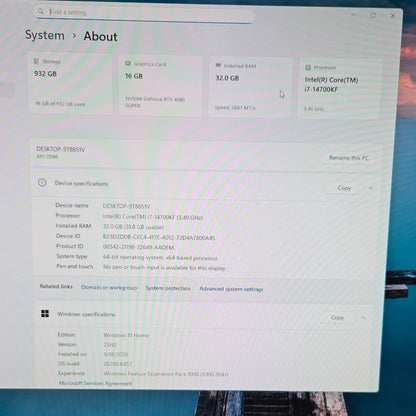Screen dimensions: 416x416
Task: Minimize the Settings window
Action: [354, 14]
